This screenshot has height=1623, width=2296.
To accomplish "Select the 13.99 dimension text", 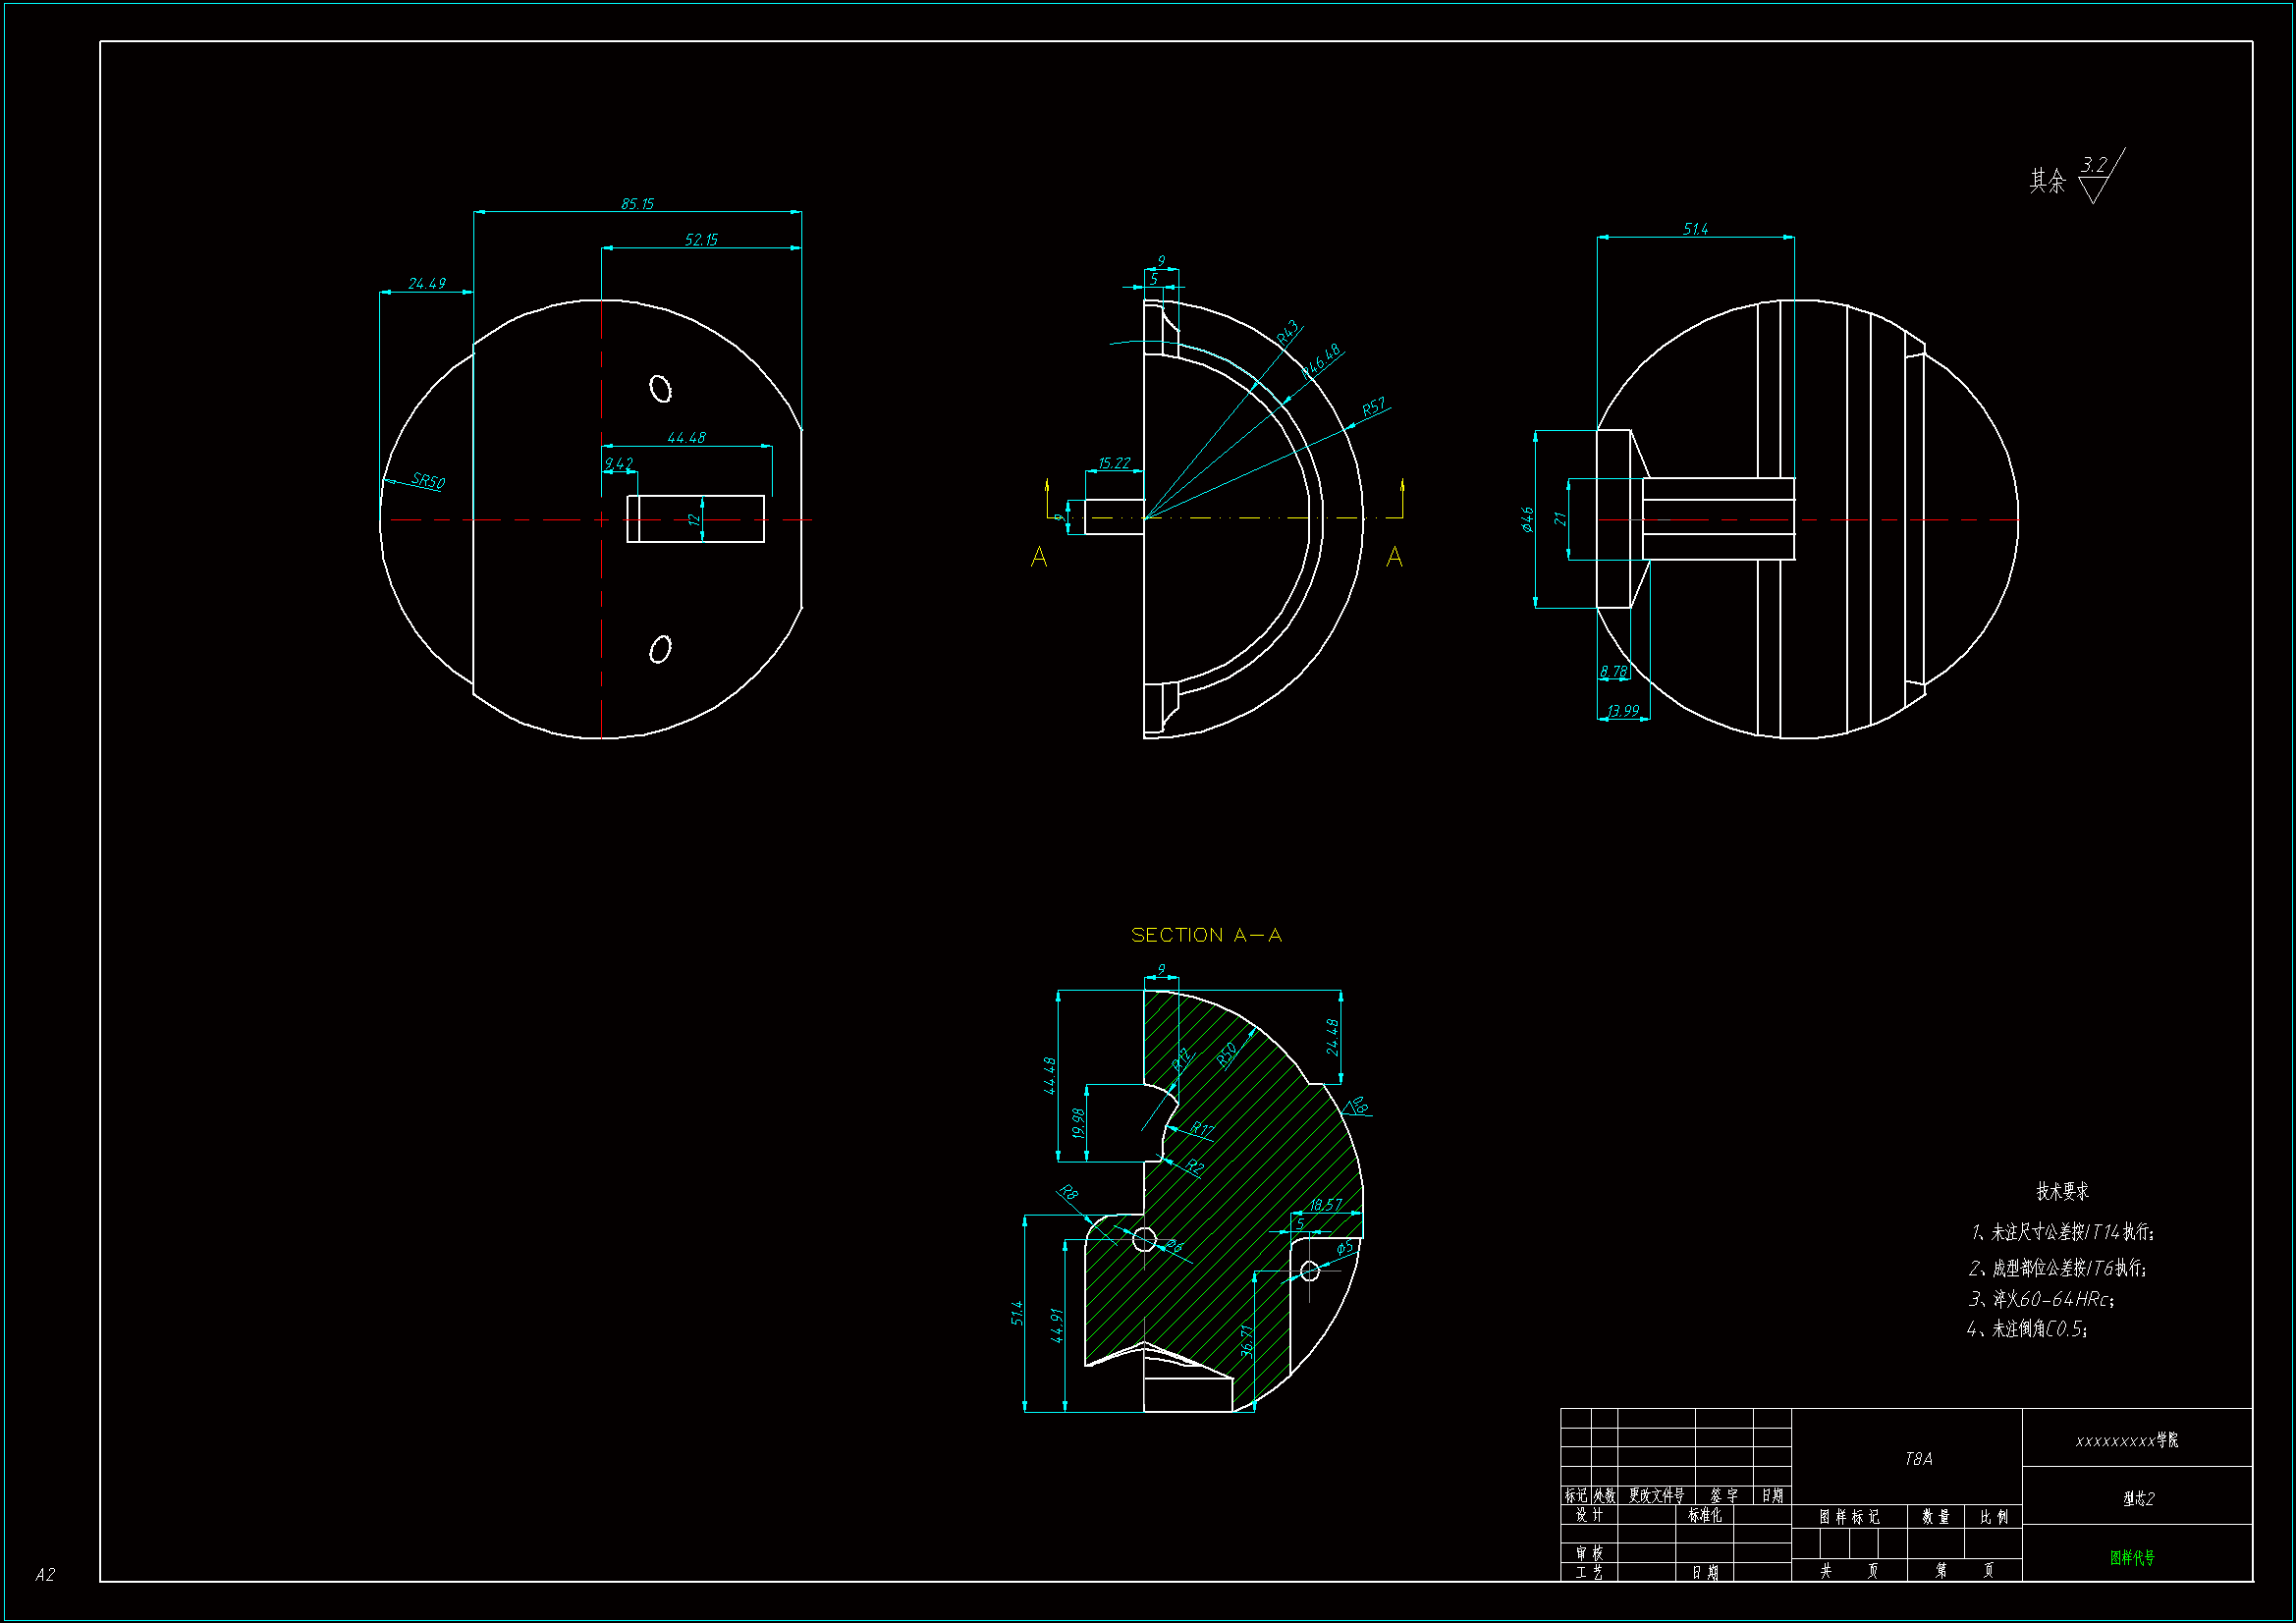I will point(1623,711).
